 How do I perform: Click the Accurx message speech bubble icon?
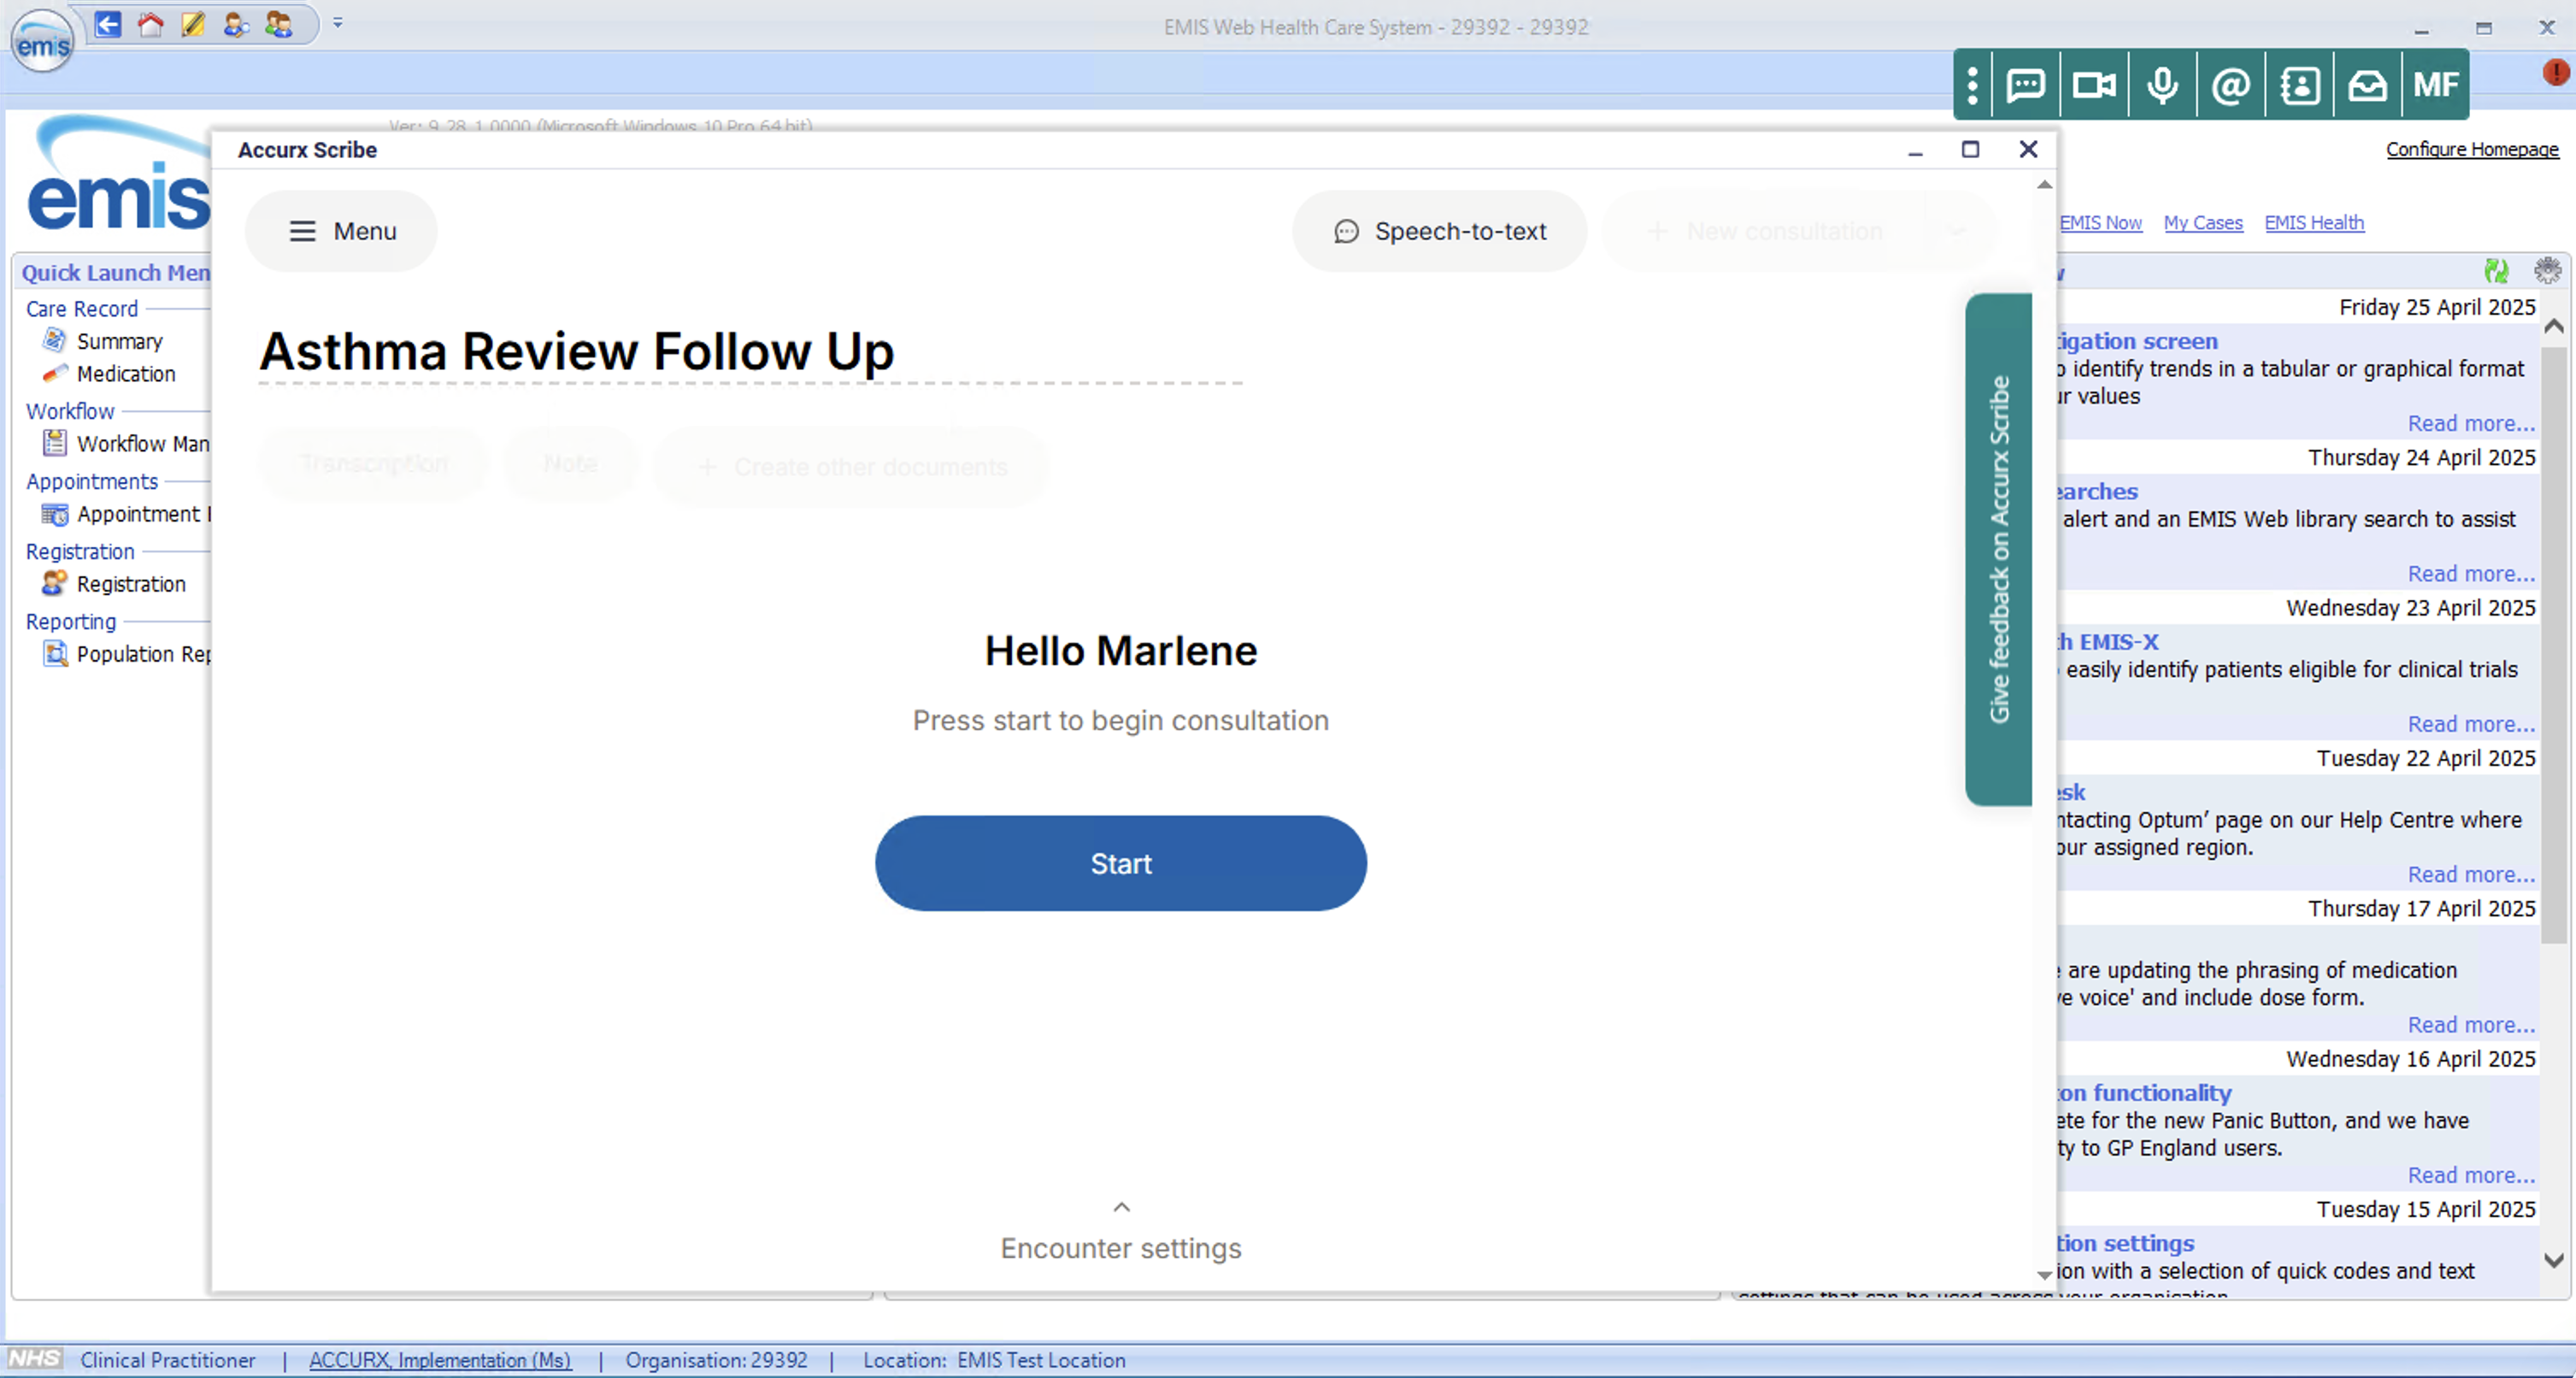click(x=2026, y=85)
